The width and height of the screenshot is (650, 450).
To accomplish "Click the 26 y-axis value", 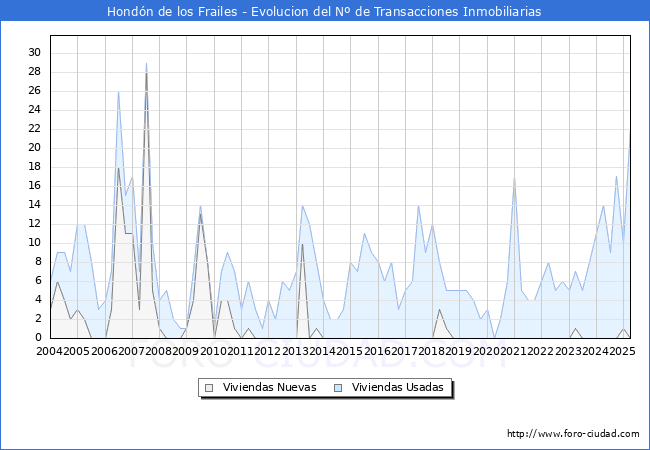I will click(35, 91).
